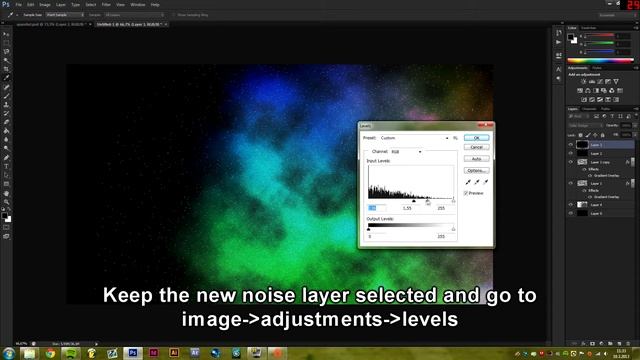Hide Layer 0 with its eye icon

[571, 213]
